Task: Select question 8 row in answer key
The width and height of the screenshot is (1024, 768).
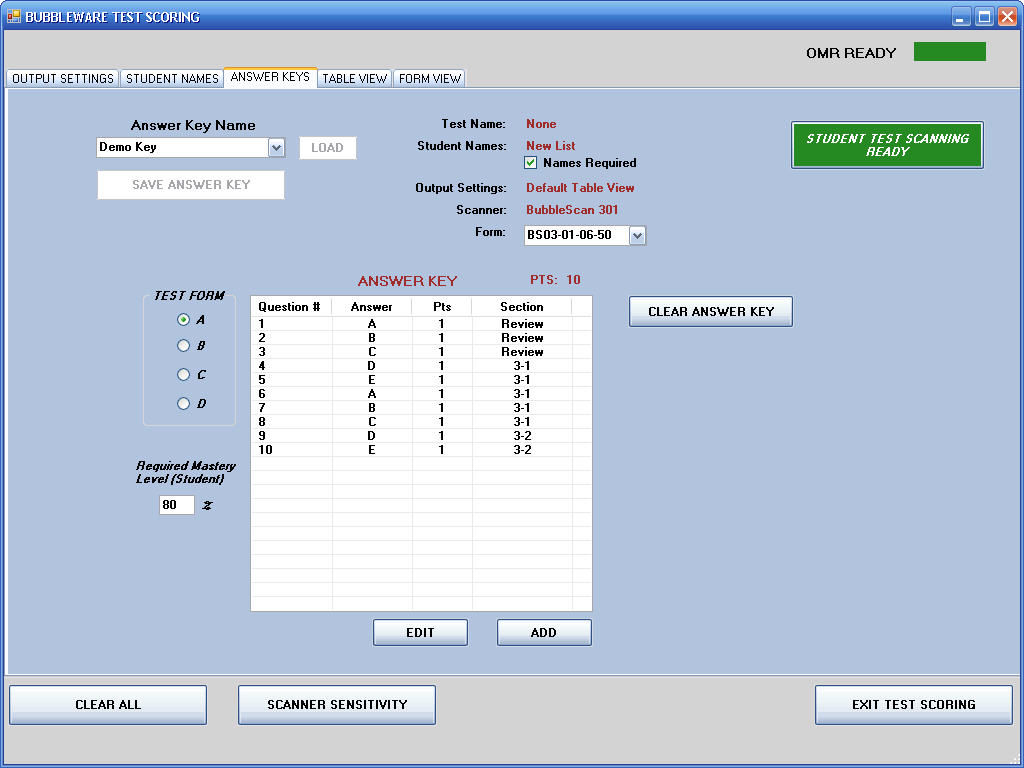Action: [x=421, y=422]
